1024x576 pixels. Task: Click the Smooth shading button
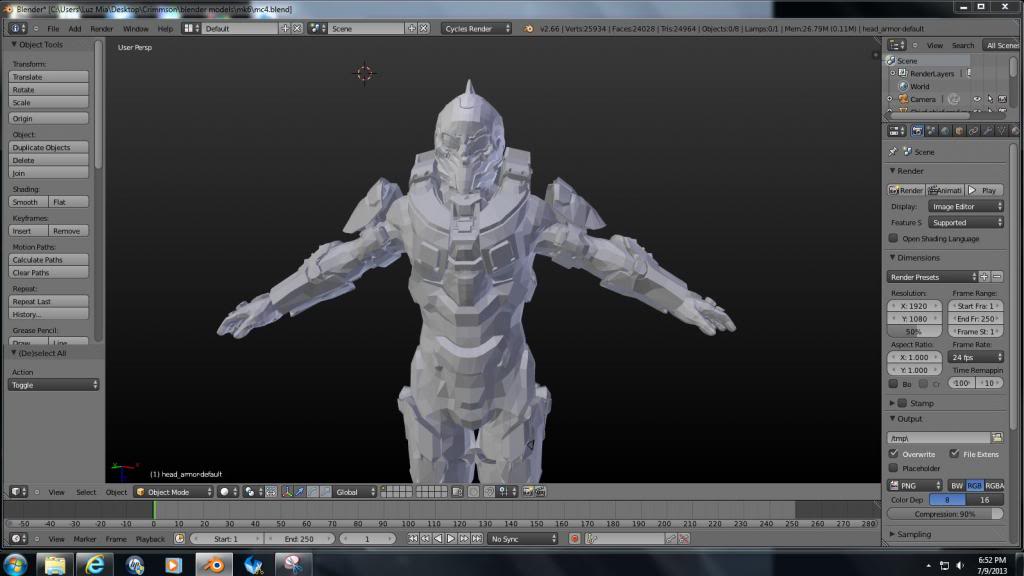click(27, 202)
